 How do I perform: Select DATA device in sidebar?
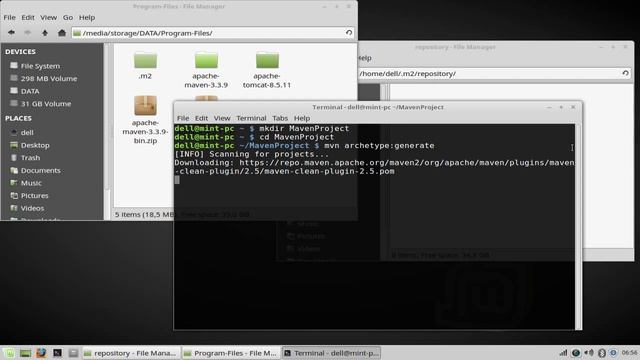pos(25,91)
